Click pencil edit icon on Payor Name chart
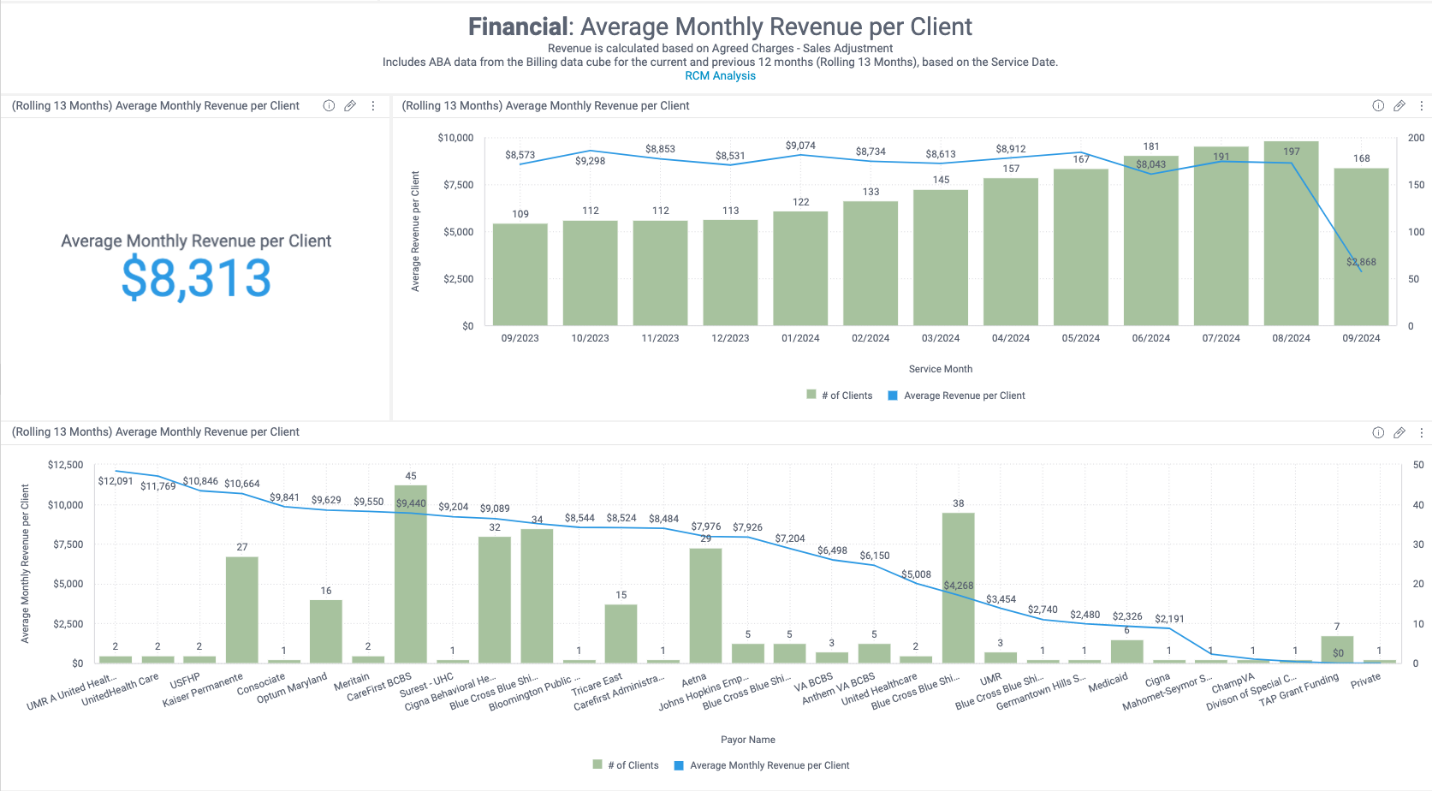Screen dimensions: 1432x791 [x=1399, y=432]
